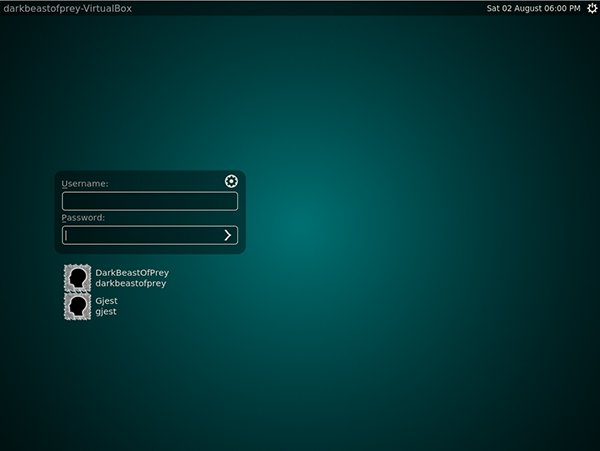Choose the DarkBeastOfPrey account name

[132, 273]
